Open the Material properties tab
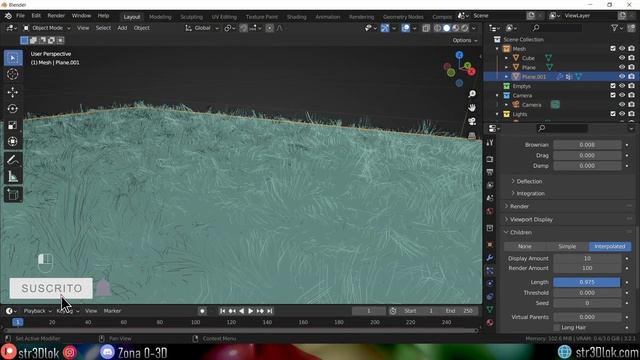Image resolution: width=640 pixels, height=360 pixels. click(x=490, y=322)
